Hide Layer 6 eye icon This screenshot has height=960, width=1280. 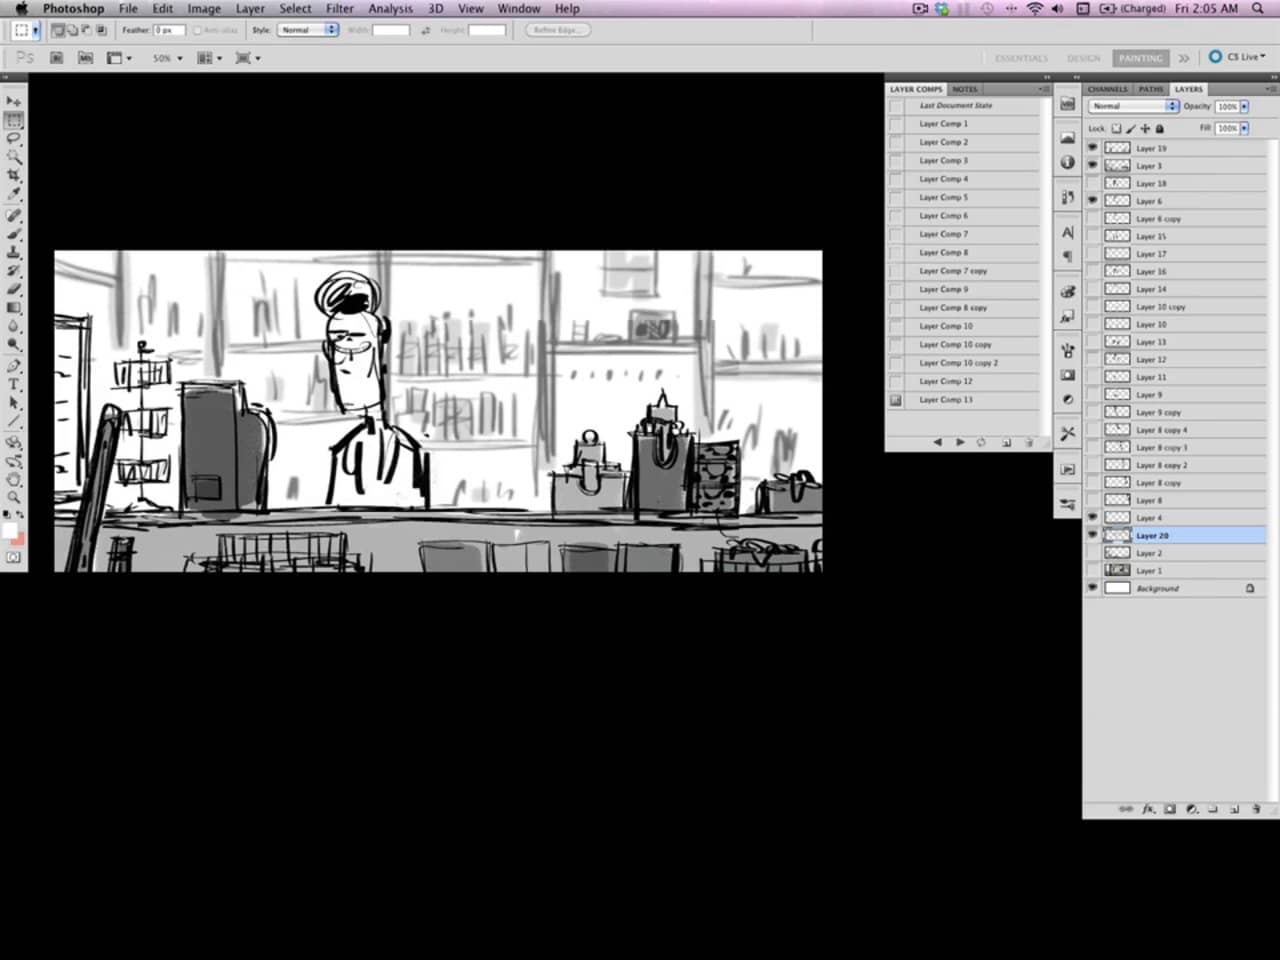(1092, 201)
